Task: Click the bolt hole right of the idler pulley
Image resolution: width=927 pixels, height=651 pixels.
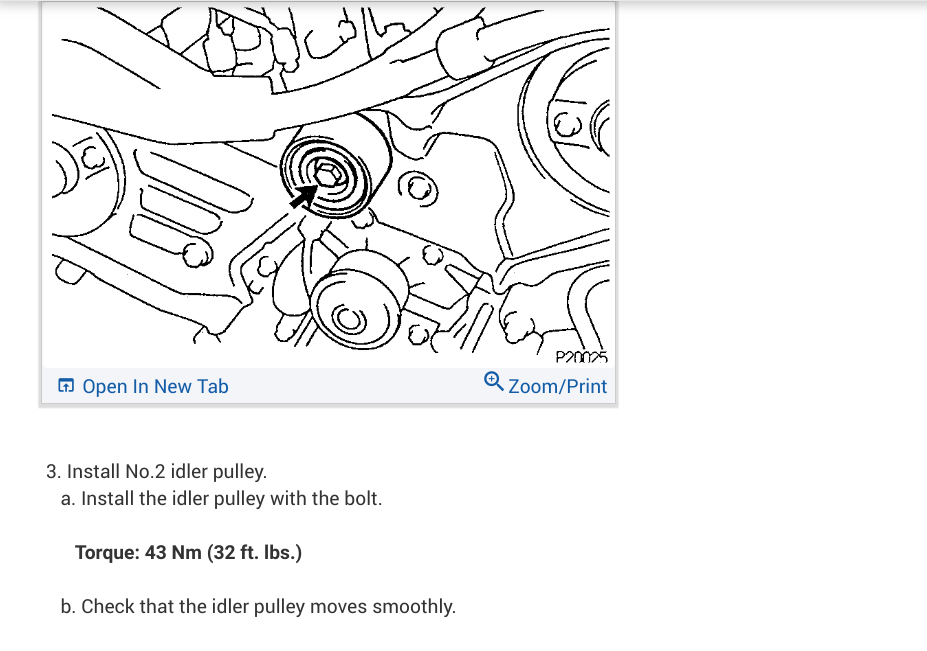Action: [x=418, y=189]
